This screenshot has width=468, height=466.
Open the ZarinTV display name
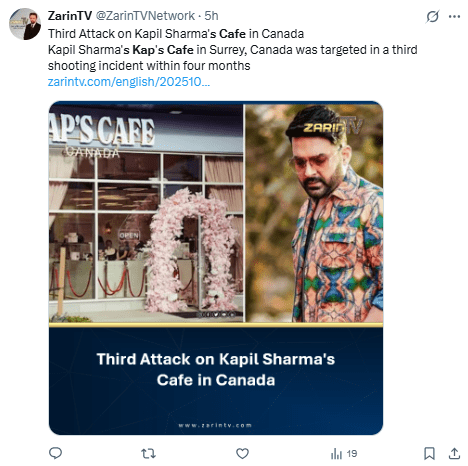coord(70,16)
